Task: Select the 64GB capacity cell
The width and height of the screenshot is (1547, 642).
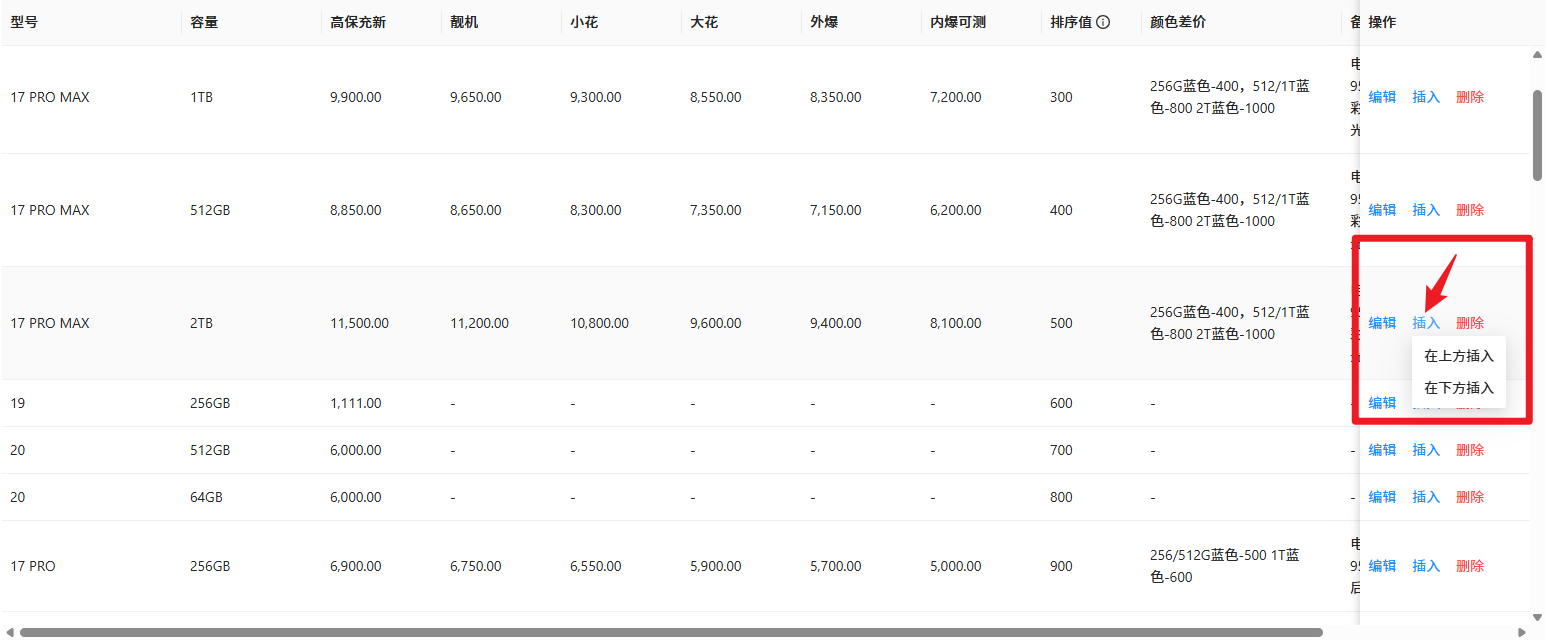Action: click(206, 497)
